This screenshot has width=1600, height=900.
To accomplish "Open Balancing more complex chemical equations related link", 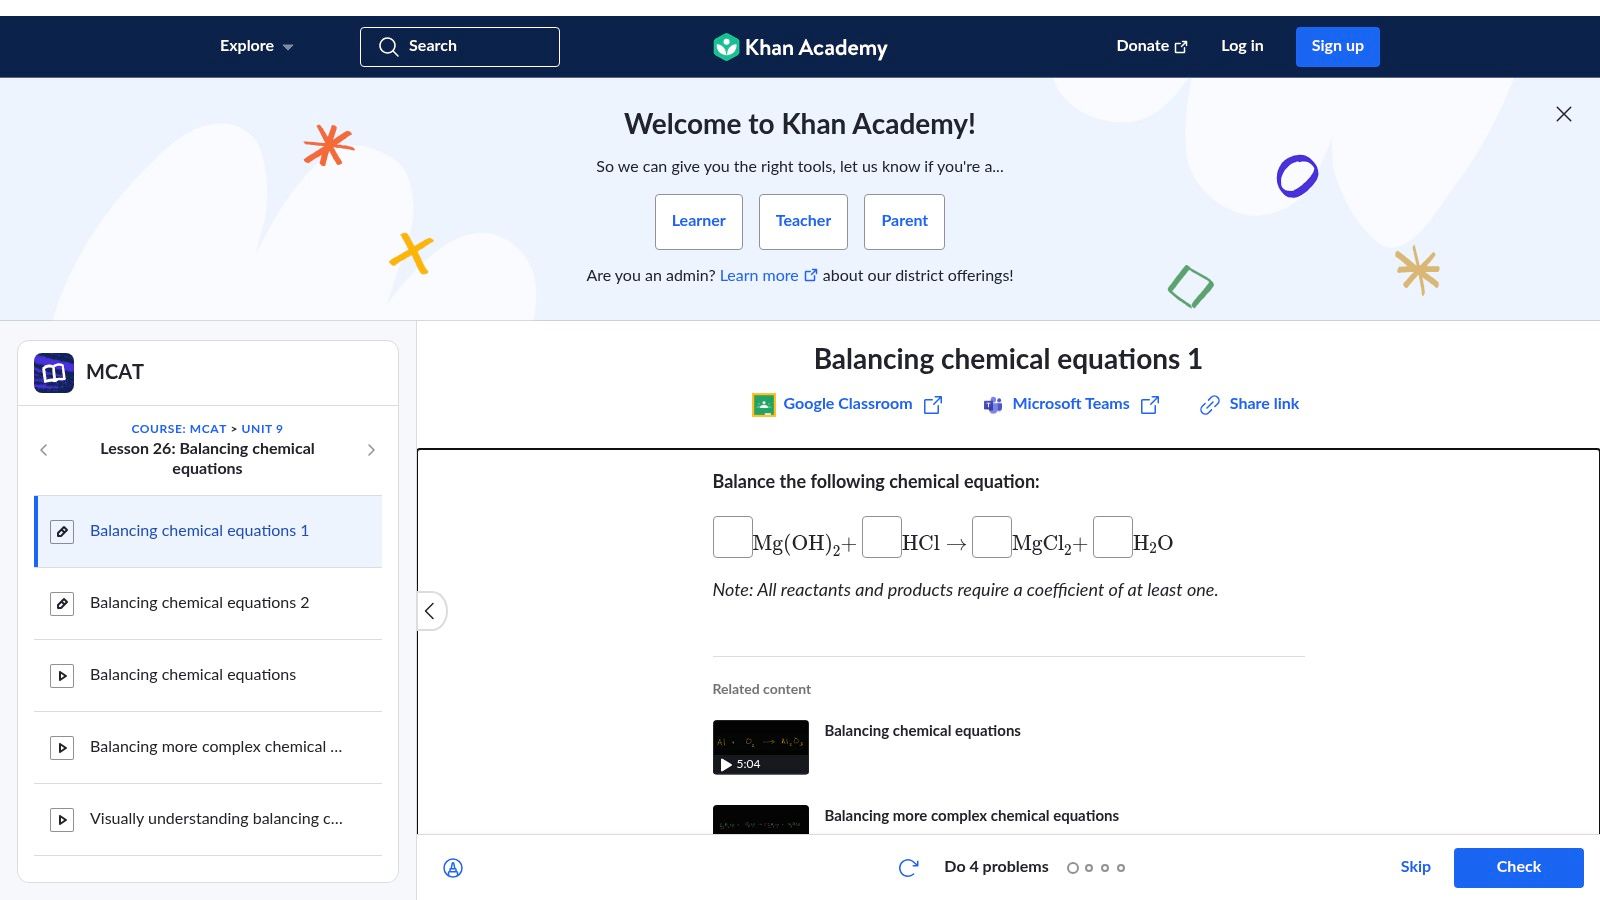I will point(971,816).
